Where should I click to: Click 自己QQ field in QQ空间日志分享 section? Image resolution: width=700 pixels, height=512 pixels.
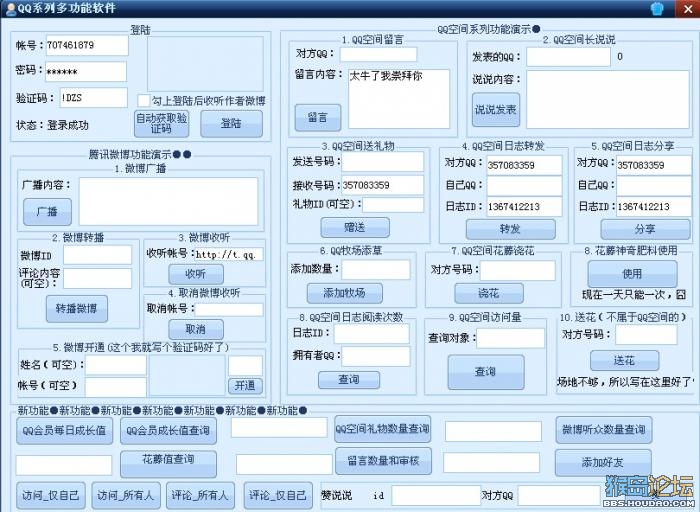[654, 186]
